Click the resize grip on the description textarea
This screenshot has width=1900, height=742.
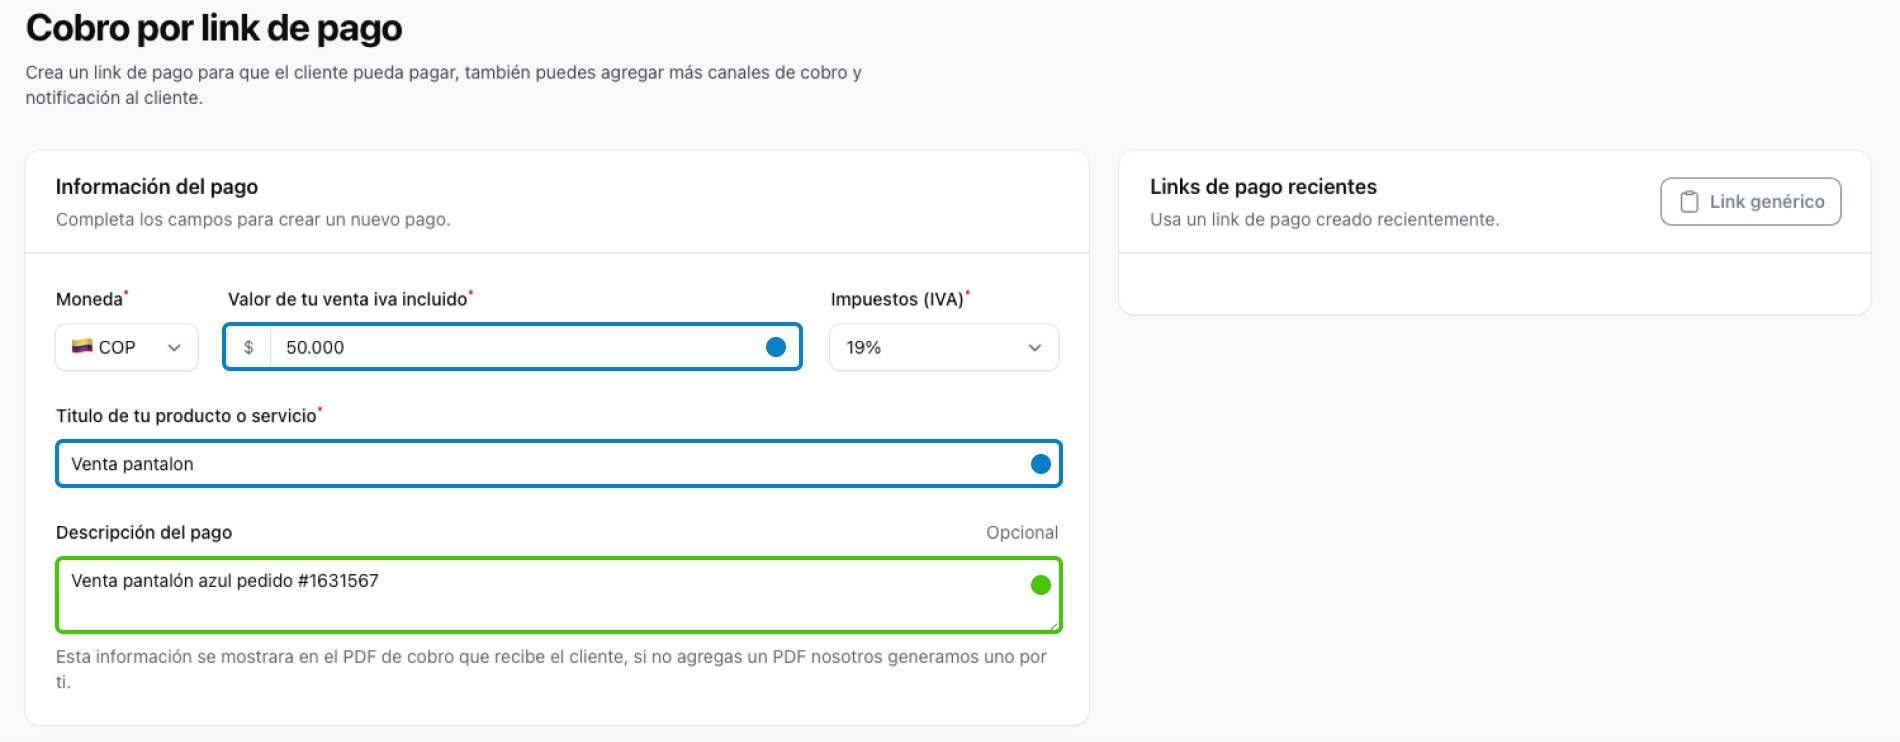tap(1055, 625)
